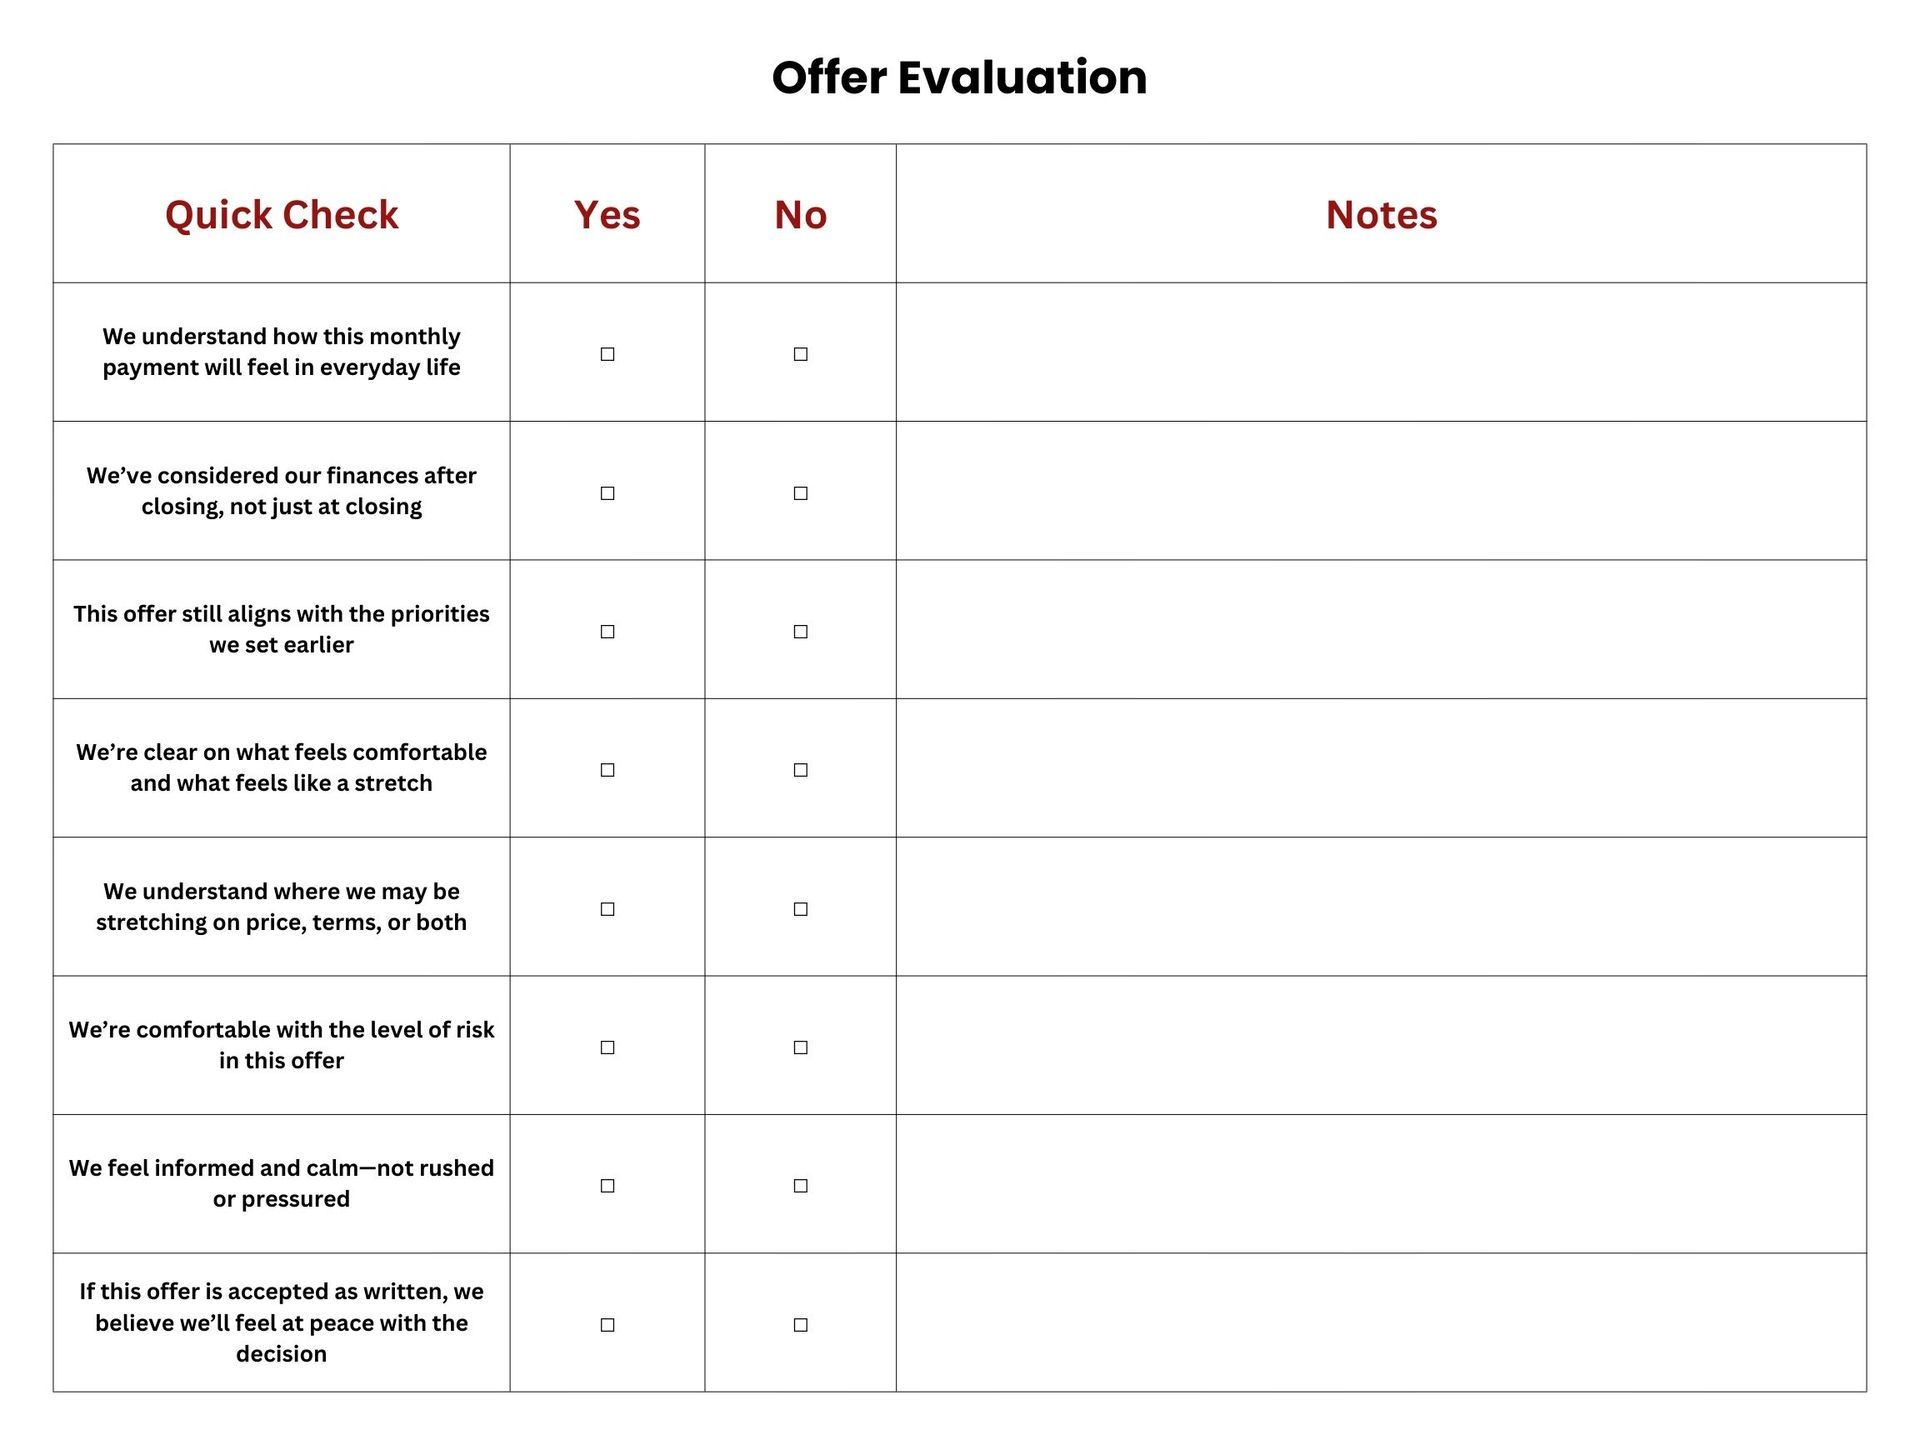The width and height of the screenshot is (1920, 1440).
Task: Click the Quick Check column header
Action: coord(281,215)
